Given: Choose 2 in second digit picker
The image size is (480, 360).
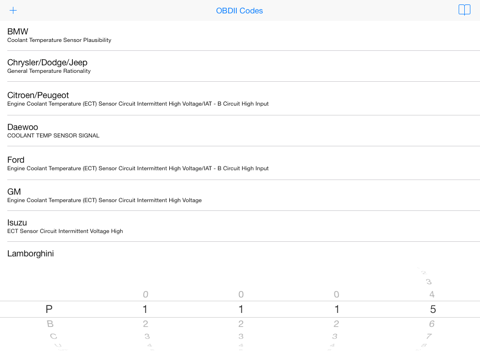Looking at the screenshot, I should pos(241,324).
